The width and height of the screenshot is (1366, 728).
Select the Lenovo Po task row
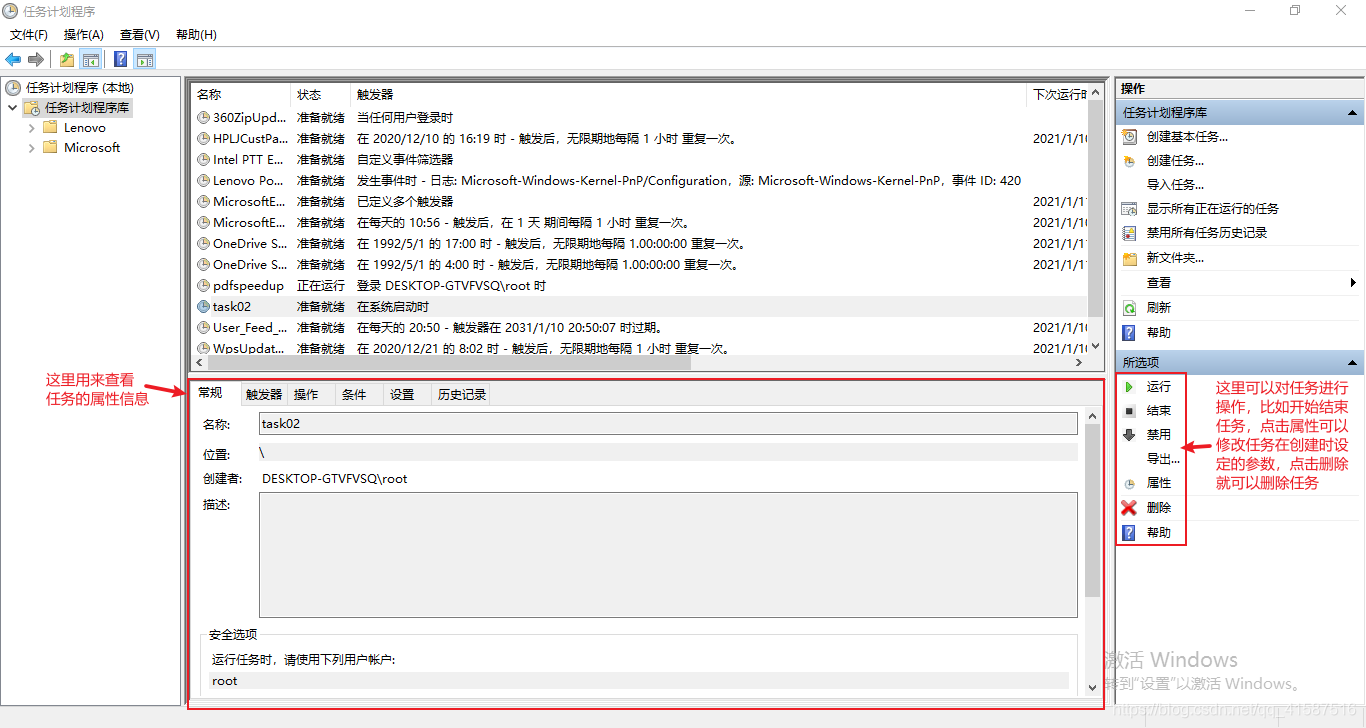point(639,181)
